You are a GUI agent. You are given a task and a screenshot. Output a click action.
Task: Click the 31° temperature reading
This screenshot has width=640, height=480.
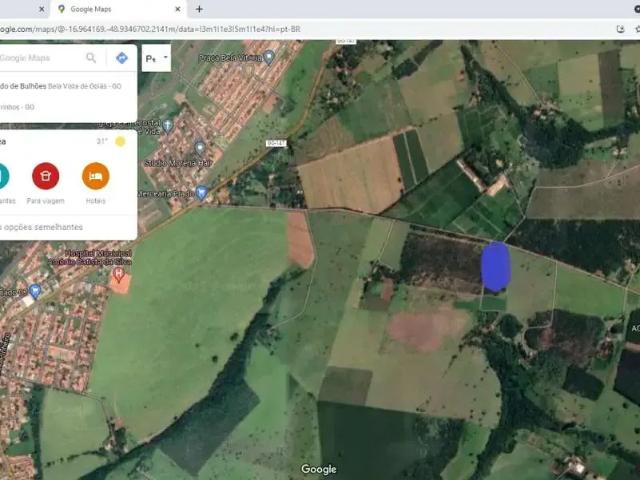pos(102,142)
